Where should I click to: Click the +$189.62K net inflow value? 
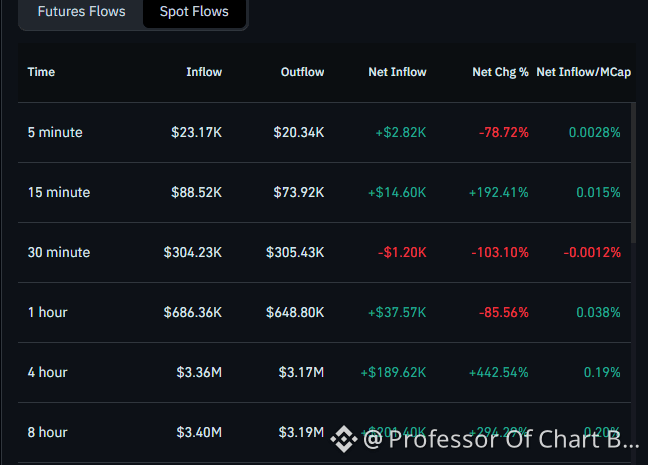[x=393, y=372]
